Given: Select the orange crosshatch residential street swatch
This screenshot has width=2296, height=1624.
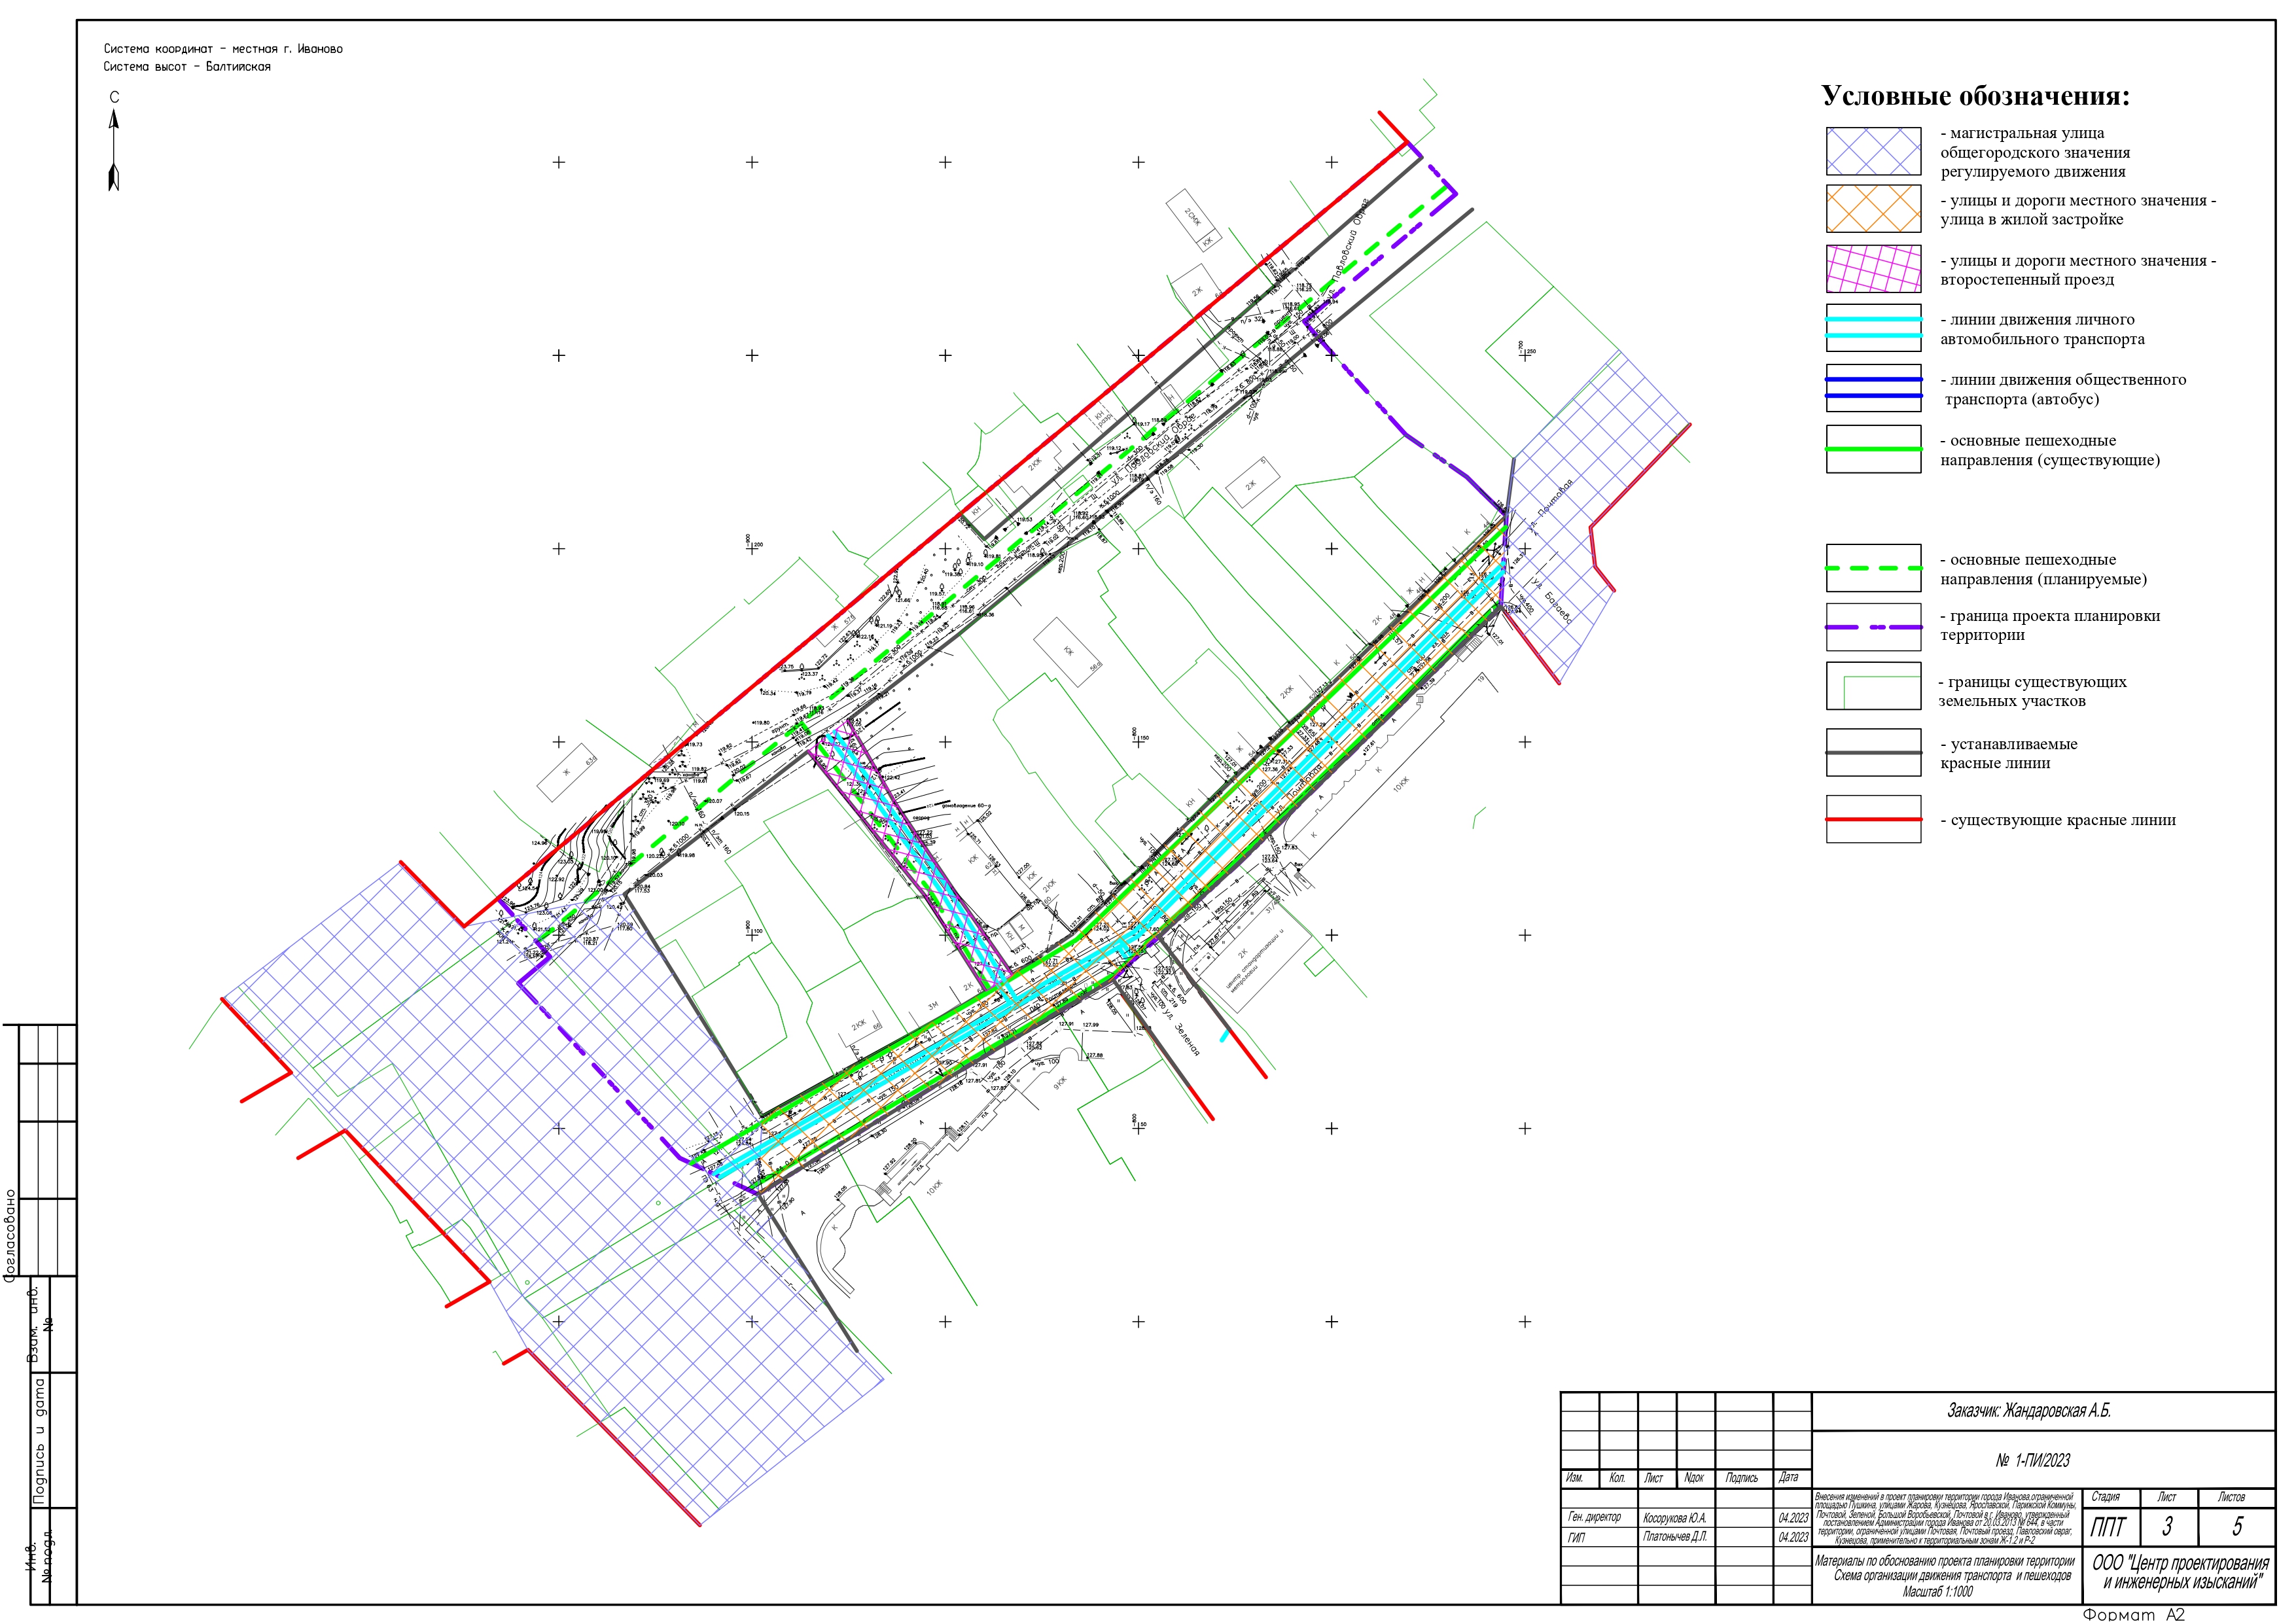Looking at the screenshot, I should click(x=1873, y=209).
